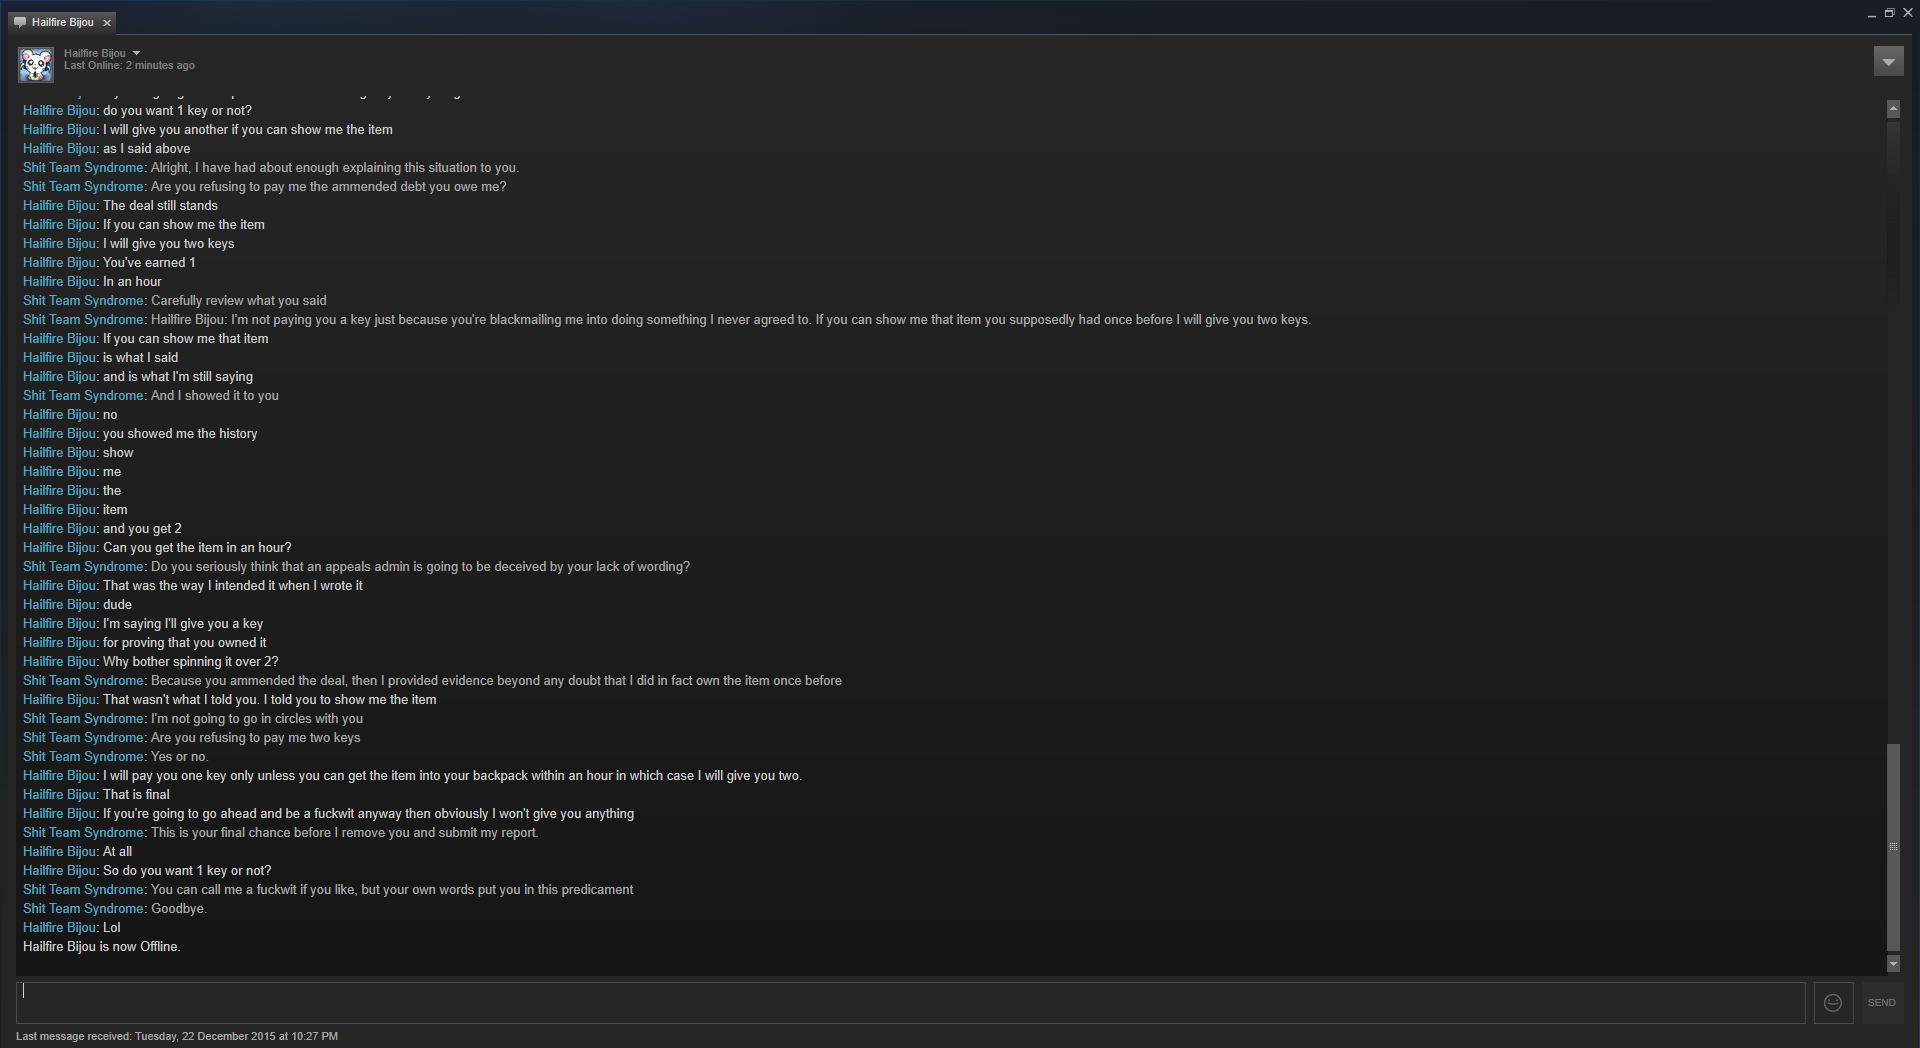Click the sender name on "That is final"
This screenshot has width=1920, height=1048.
pyautogui.click(x=60, y=794)
